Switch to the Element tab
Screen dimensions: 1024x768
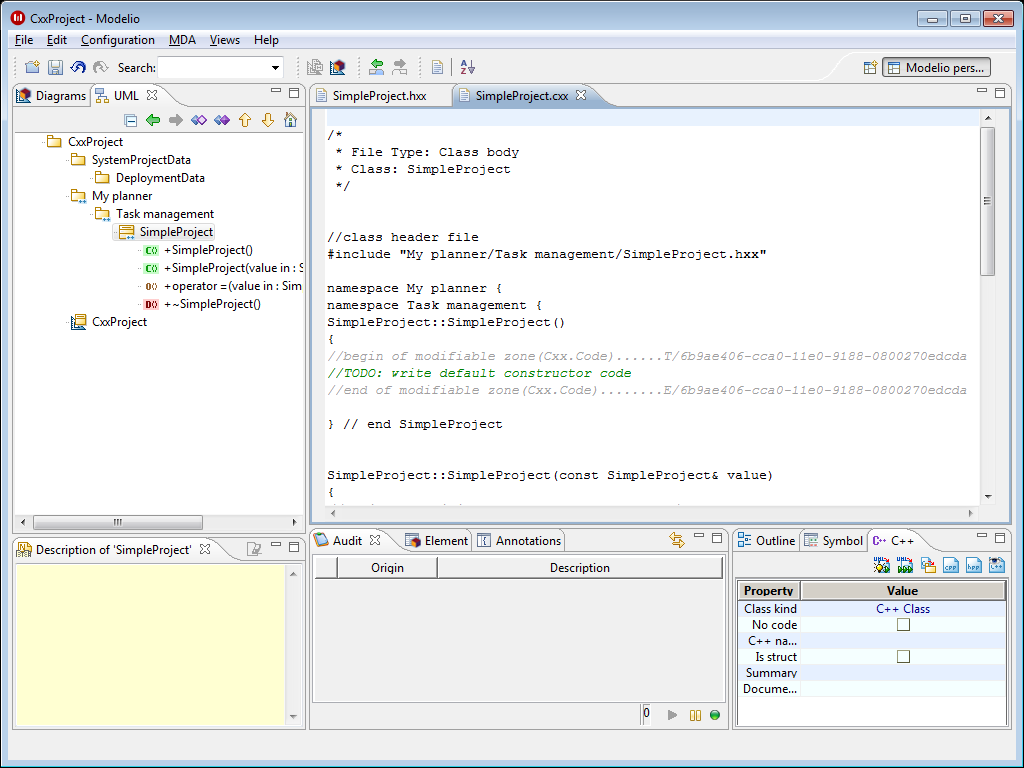pyautogui.click(x=436, y=541)
